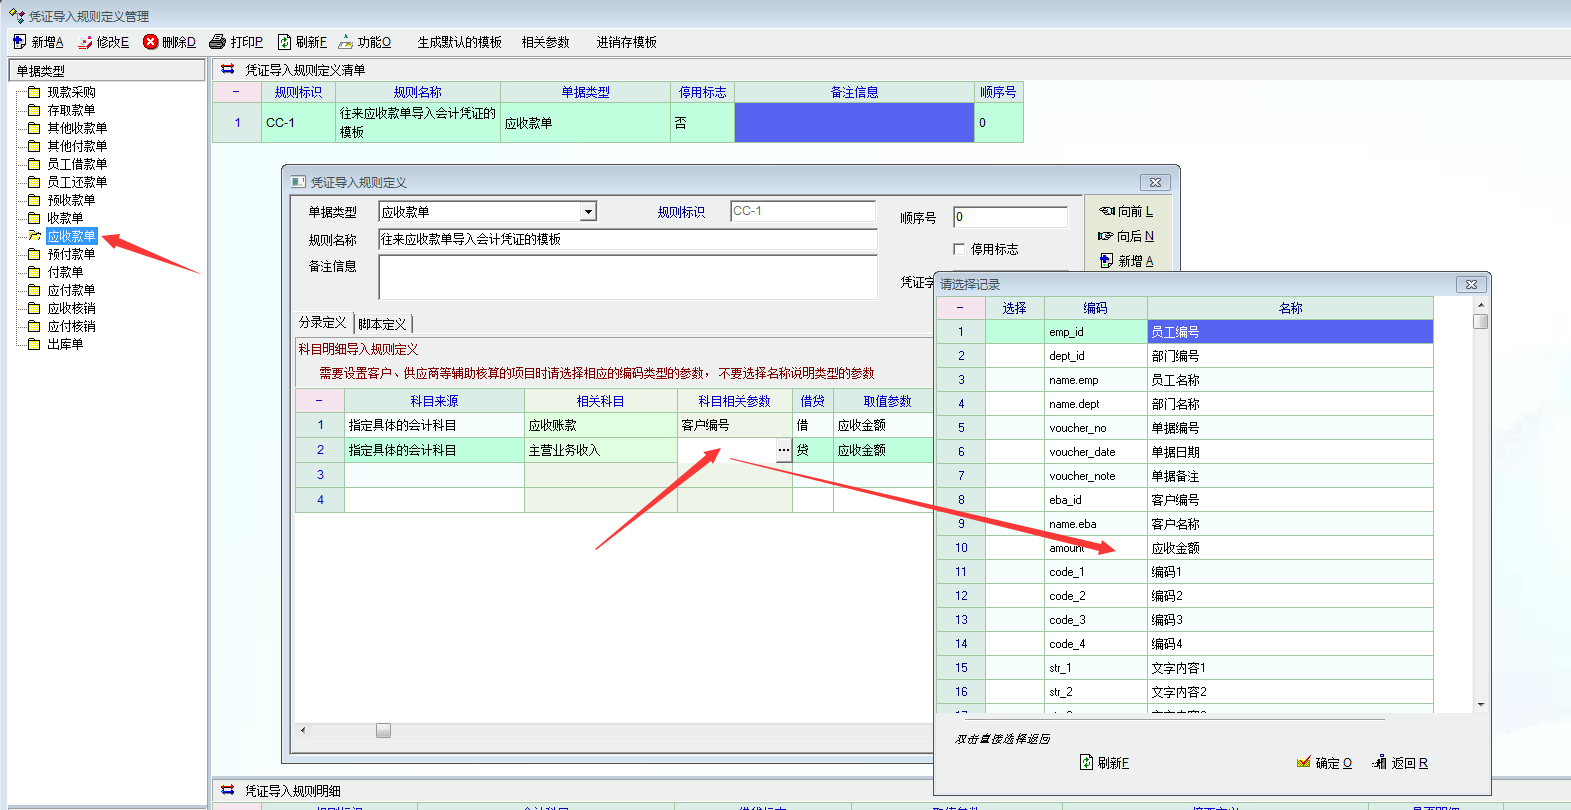Click the 修改 (Edit) toolbar icon
The width and height of the screenshot is (1571, 810).
point(85,42)
